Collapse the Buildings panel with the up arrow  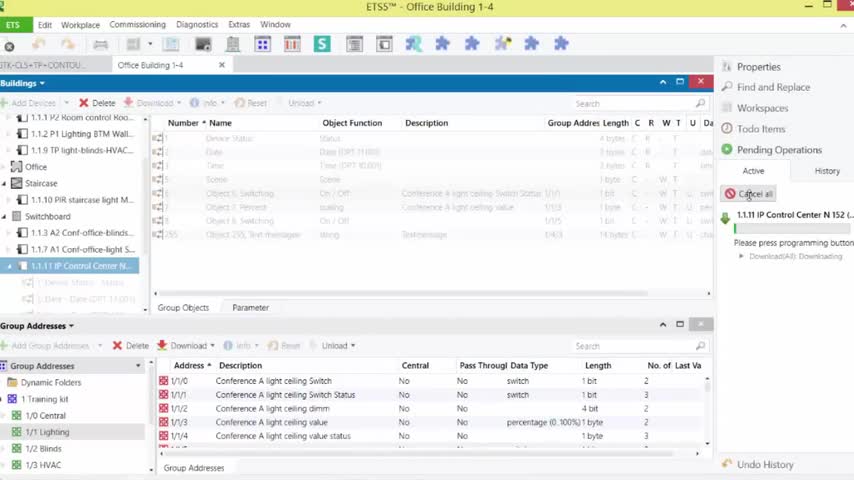coord(663,82)
